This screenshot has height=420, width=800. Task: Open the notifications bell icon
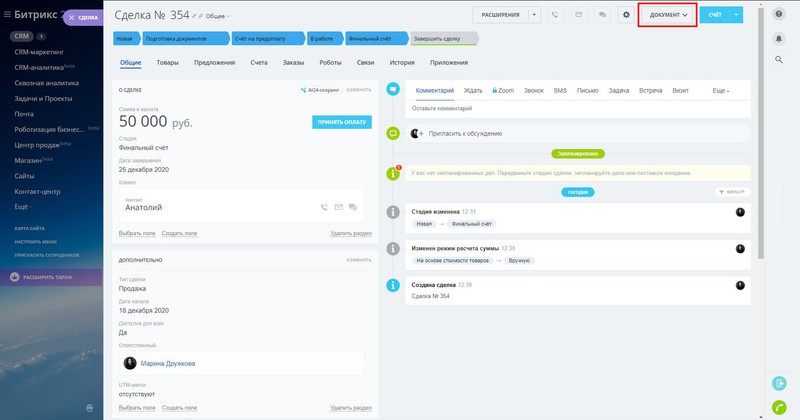point(778,38)
